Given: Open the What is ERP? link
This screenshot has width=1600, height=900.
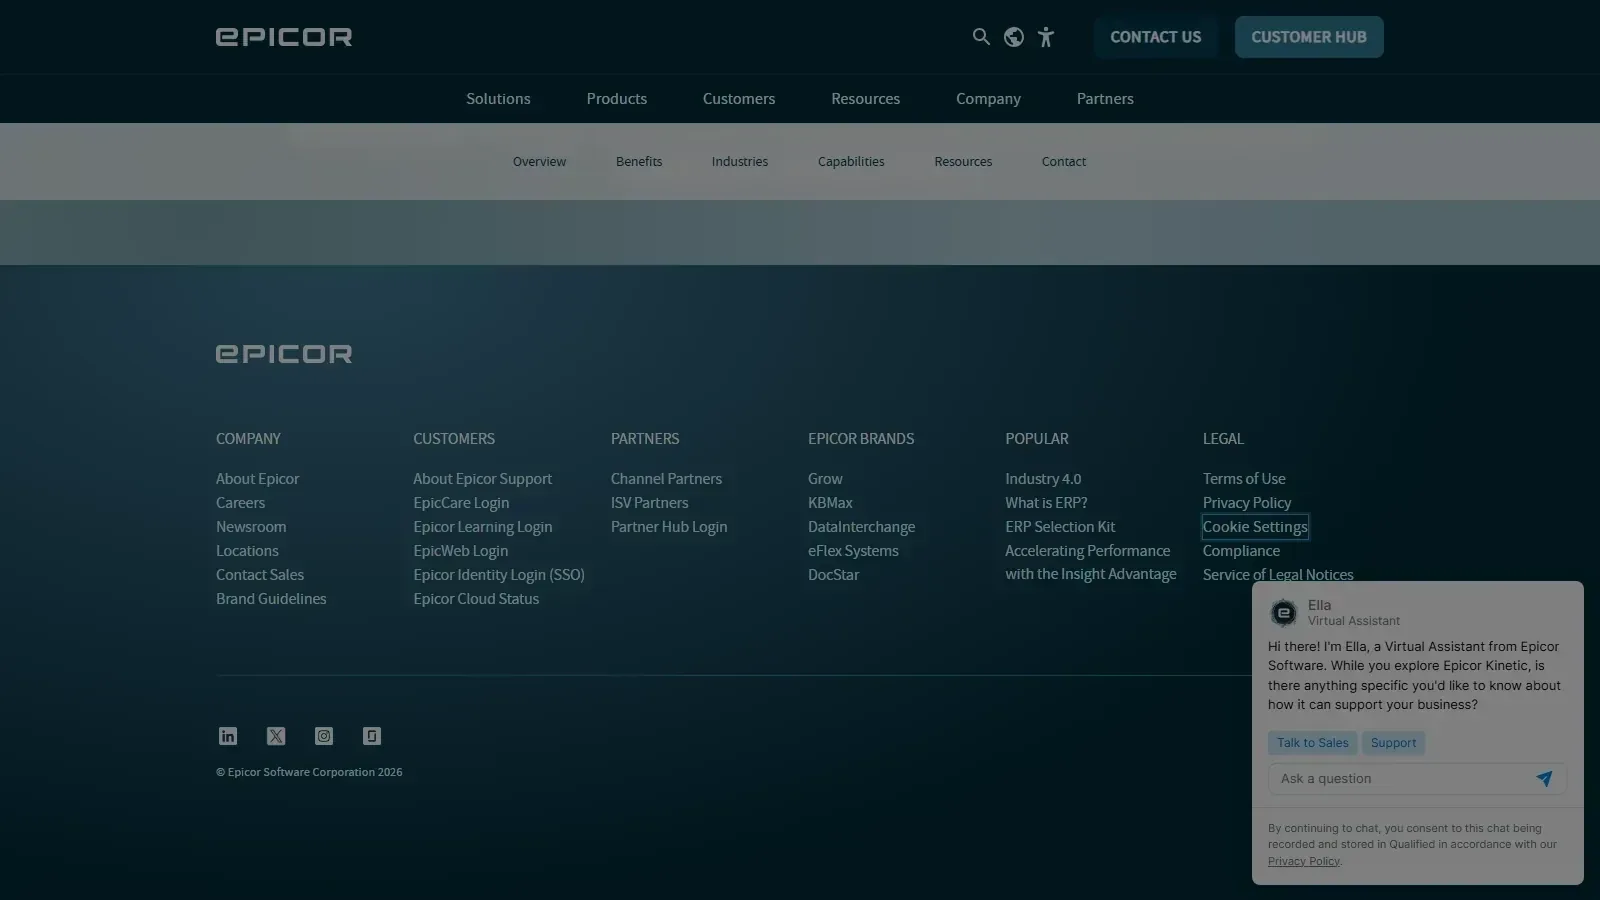Looking at the screenshot, I should [x=1046, y=503].
